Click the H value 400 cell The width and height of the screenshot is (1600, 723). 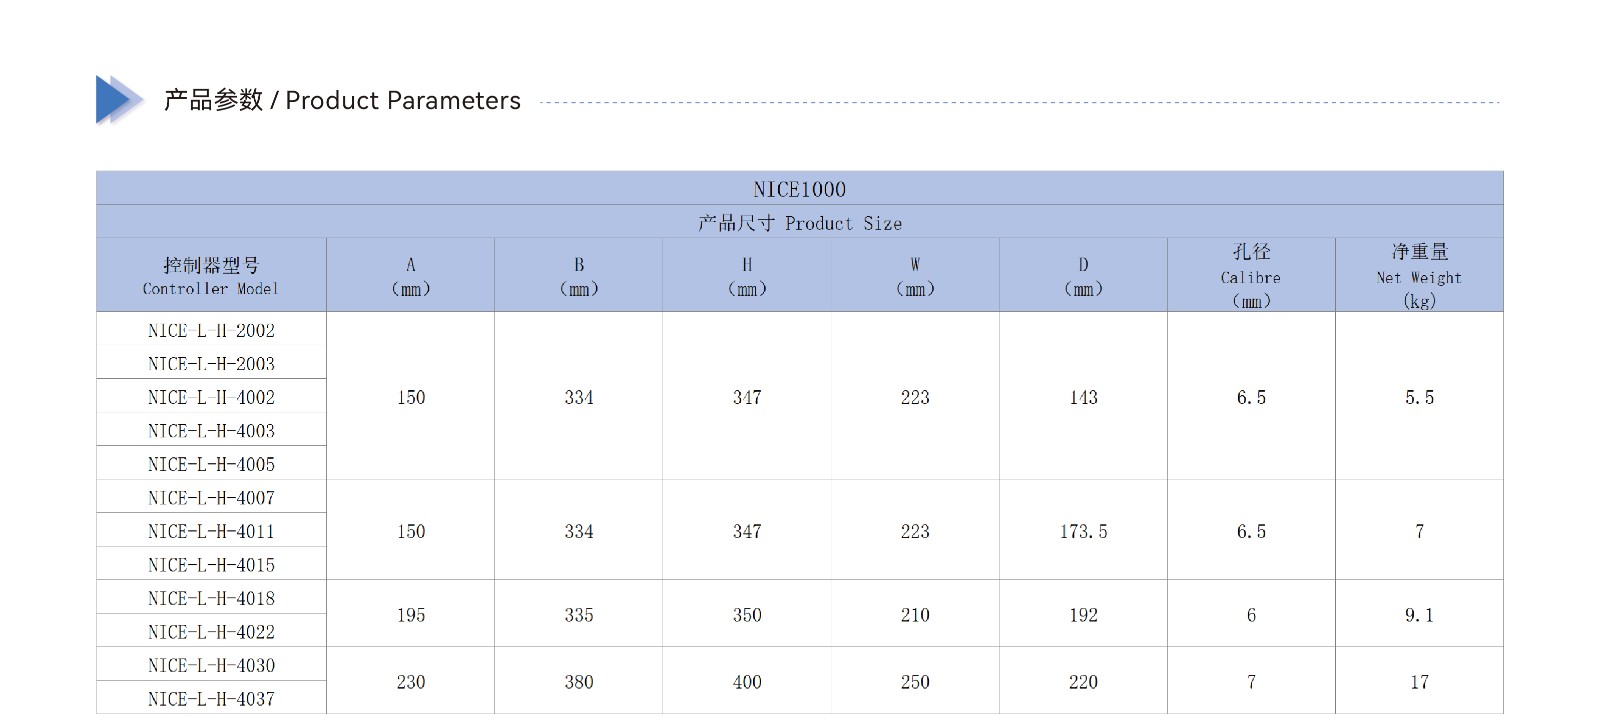tap(747, 681)
